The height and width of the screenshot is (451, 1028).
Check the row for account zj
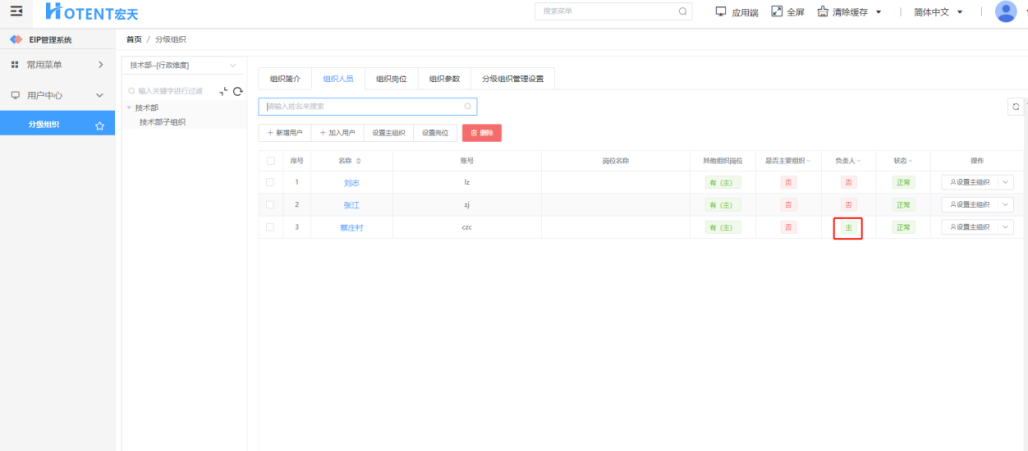point(270,205)
